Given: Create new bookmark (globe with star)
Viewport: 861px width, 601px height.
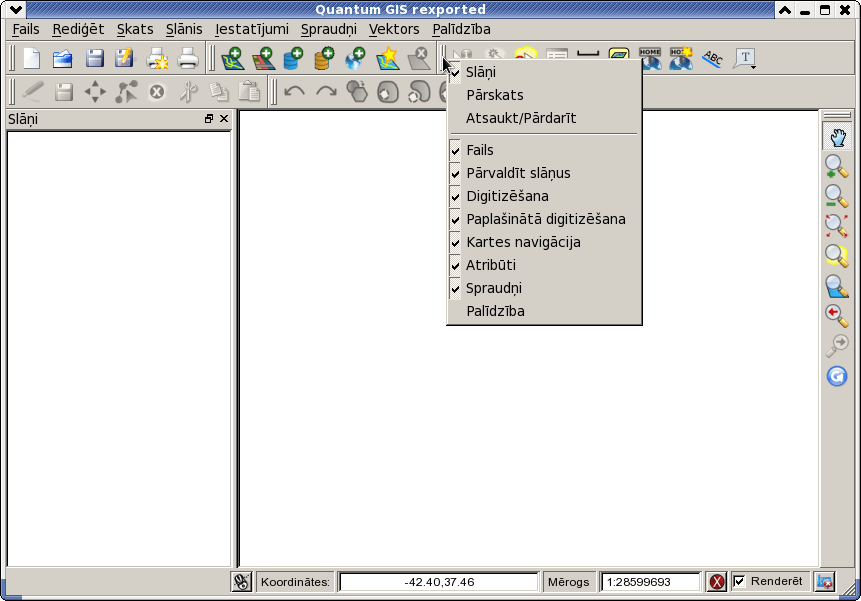Looking at the screenshot, I should coord(681,58).
